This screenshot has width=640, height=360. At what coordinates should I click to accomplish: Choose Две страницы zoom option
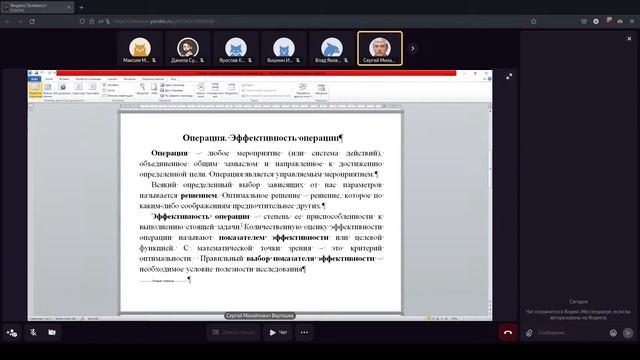[x=172, y=90]
